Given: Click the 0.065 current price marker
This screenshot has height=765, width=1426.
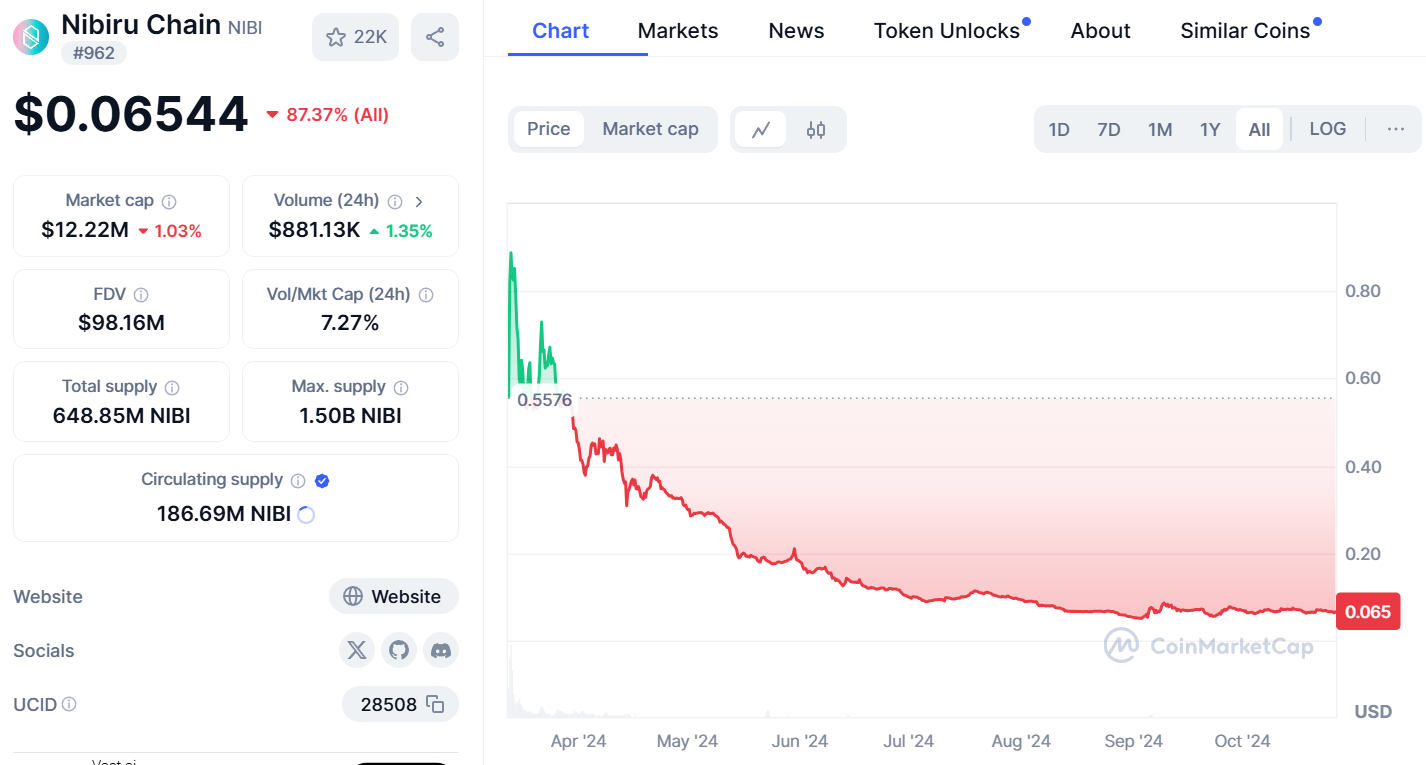Looking at the screenshot, I should tap(1367, 611).
